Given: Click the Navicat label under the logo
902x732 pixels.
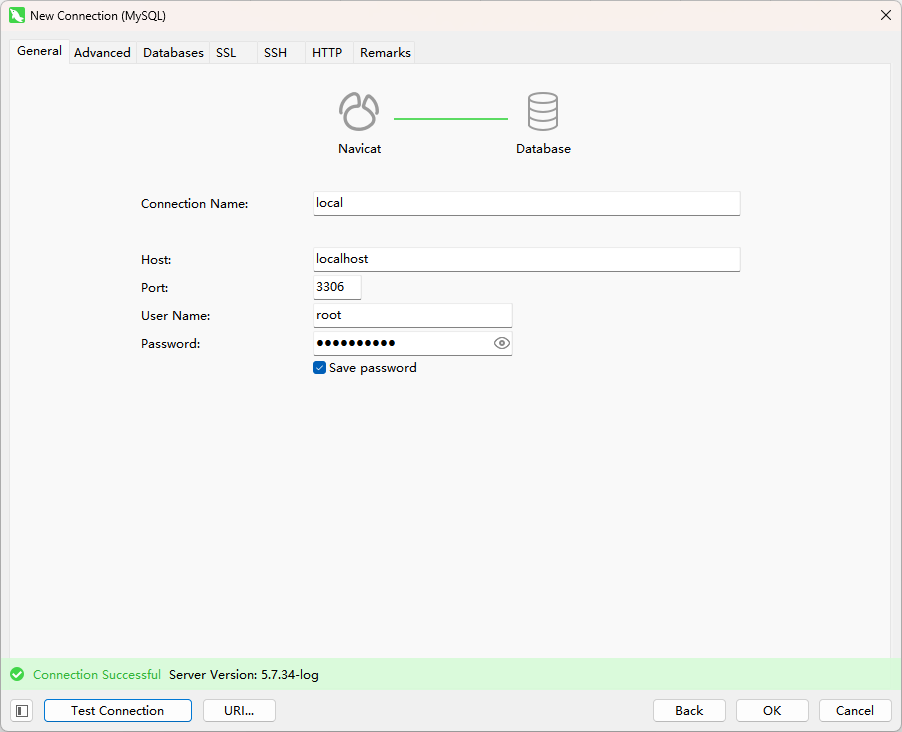Looking at the screenshot, I should click(360, 148).
